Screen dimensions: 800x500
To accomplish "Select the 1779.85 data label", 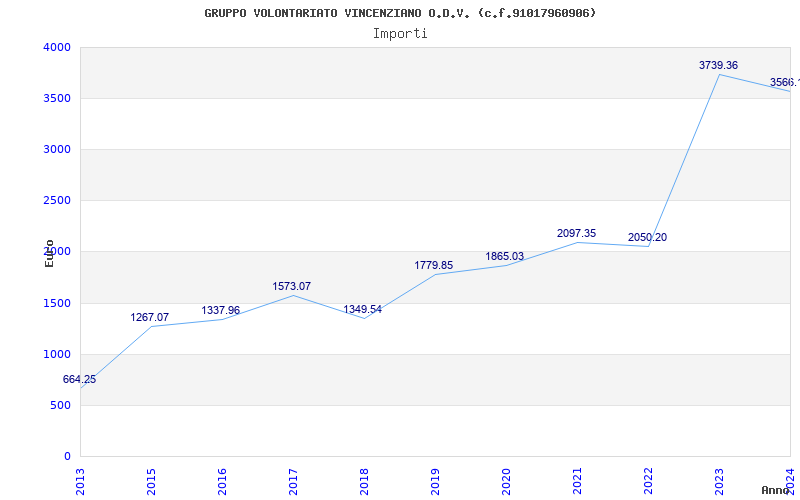I will click(x=433, y=265).
